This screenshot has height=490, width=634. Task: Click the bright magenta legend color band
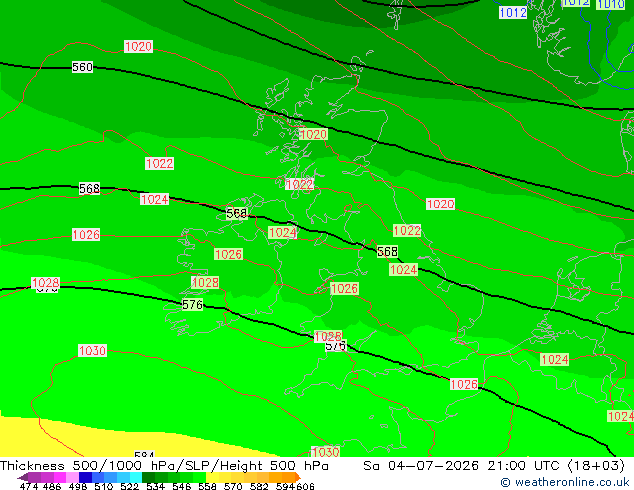click(60, 477)
